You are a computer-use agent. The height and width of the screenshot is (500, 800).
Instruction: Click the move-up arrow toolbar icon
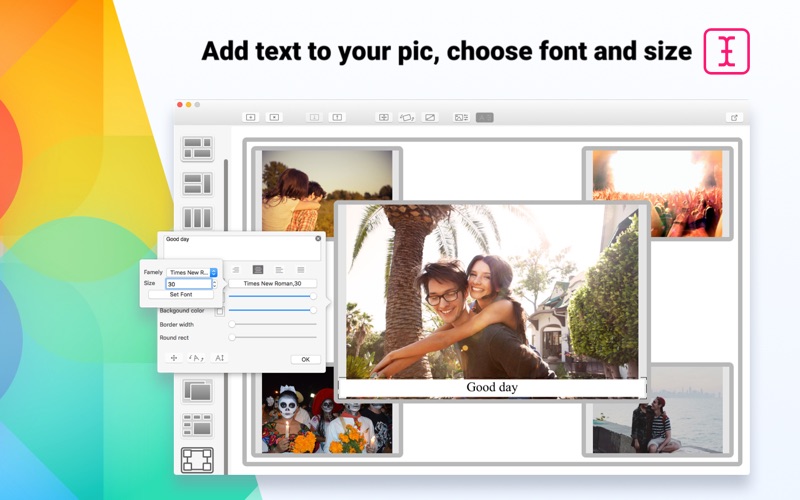click(x=337, y=117)
